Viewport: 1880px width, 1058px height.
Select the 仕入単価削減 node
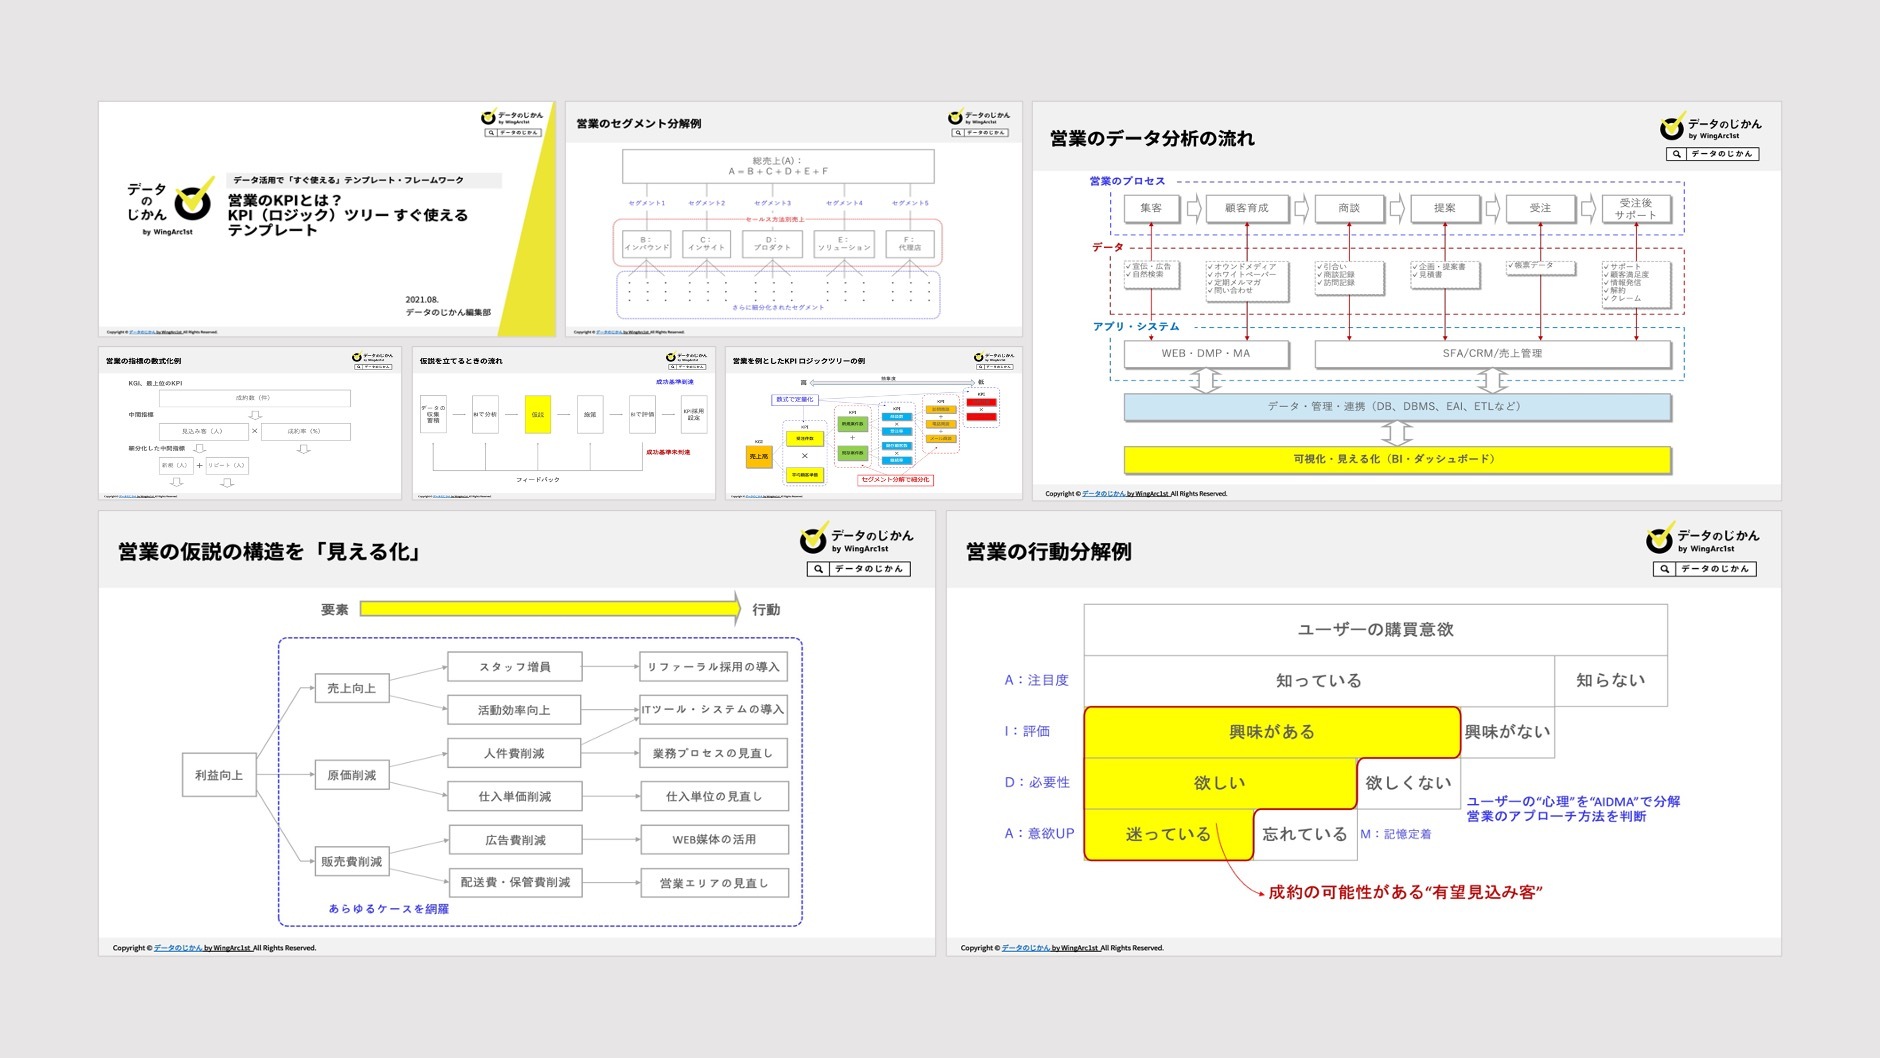[515, 797]
